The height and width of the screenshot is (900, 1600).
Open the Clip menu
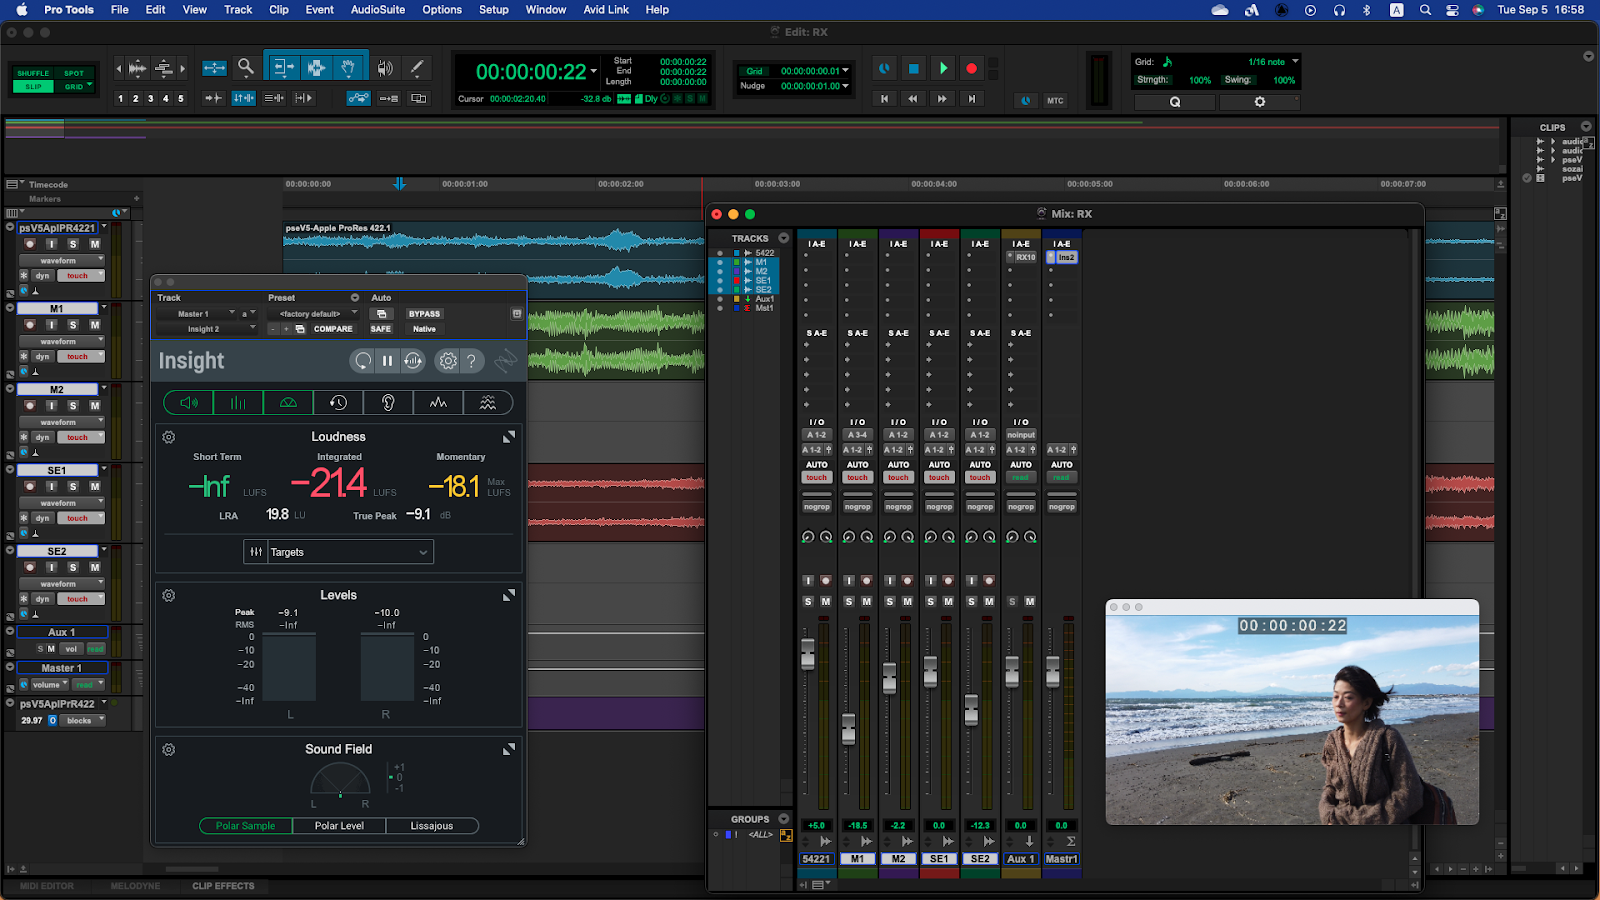(x=279, y=10)
